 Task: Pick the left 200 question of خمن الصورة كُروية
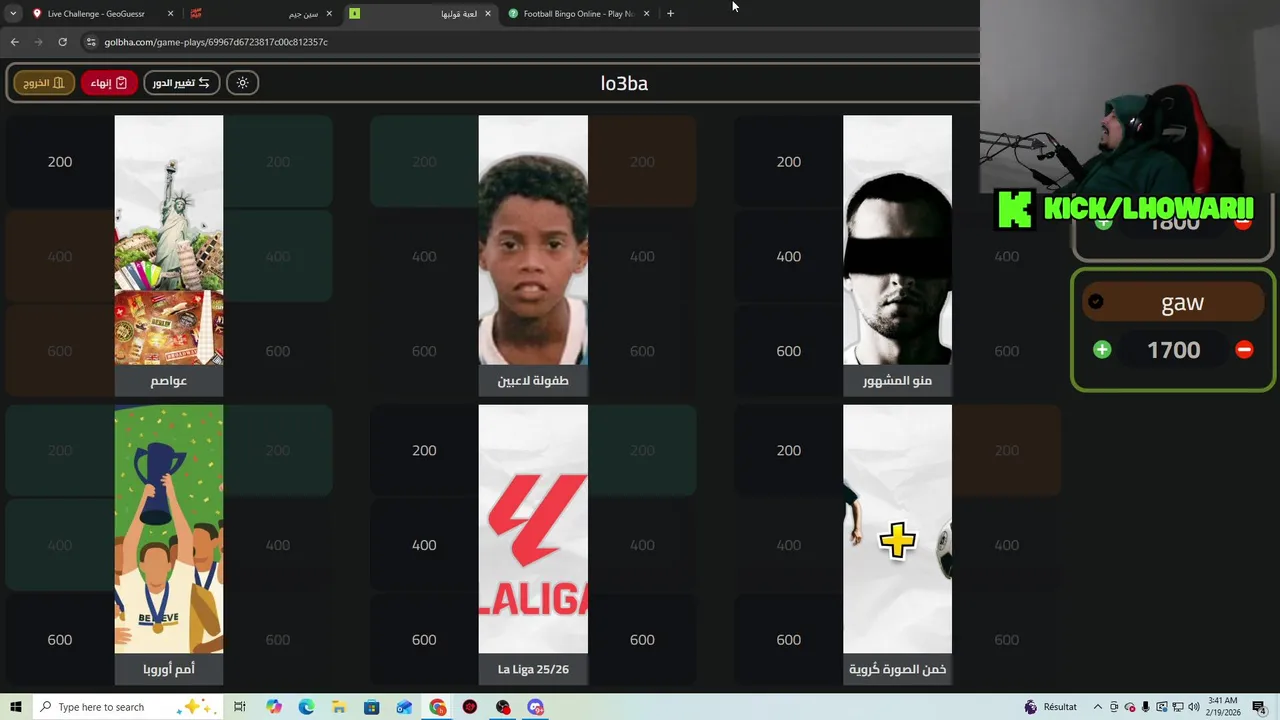789,451
